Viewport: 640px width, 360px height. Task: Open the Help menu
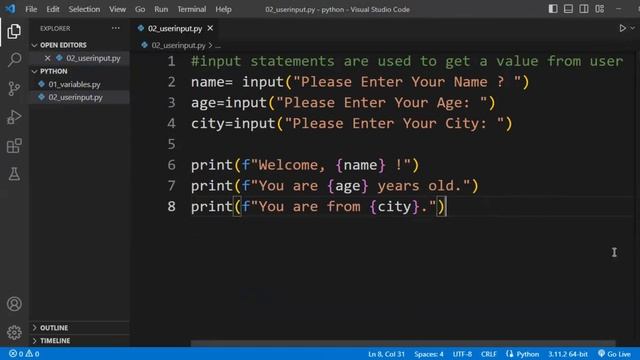pyautogui.click(x=223, y=9)
